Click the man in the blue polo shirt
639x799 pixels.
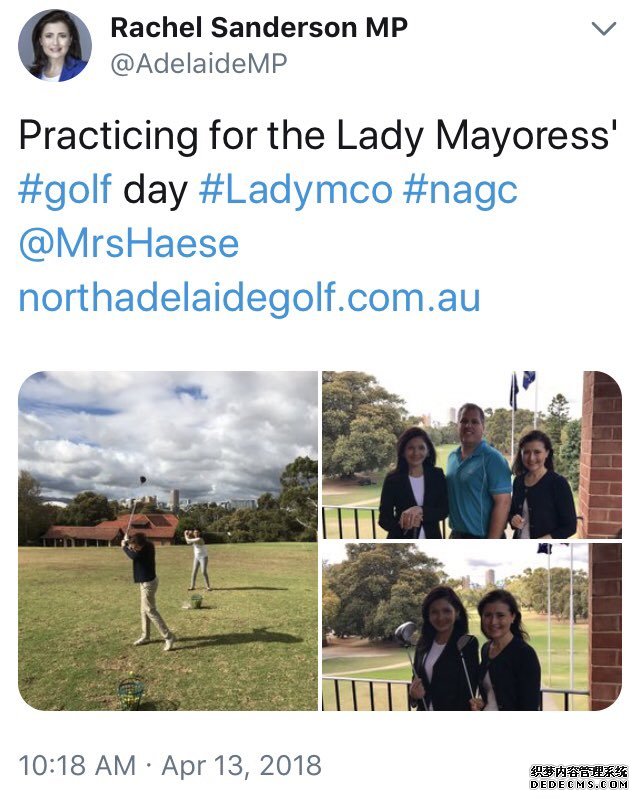coord(477,471)
